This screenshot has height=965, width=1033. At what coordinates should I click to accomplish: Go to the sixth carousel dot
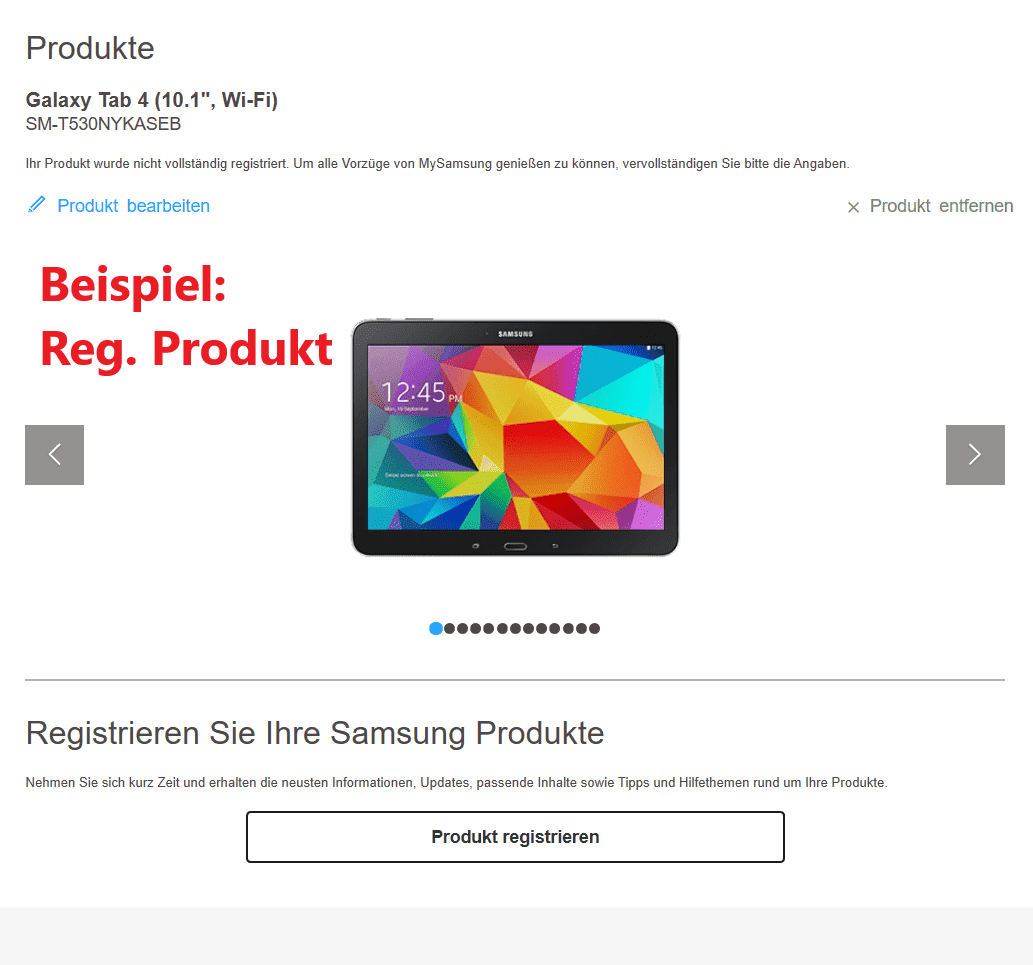(503, 628)
